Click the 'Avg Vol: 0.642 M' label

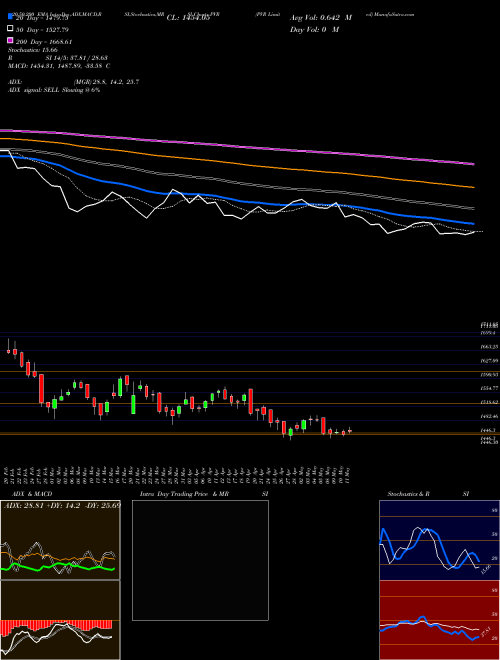point(321,18)
